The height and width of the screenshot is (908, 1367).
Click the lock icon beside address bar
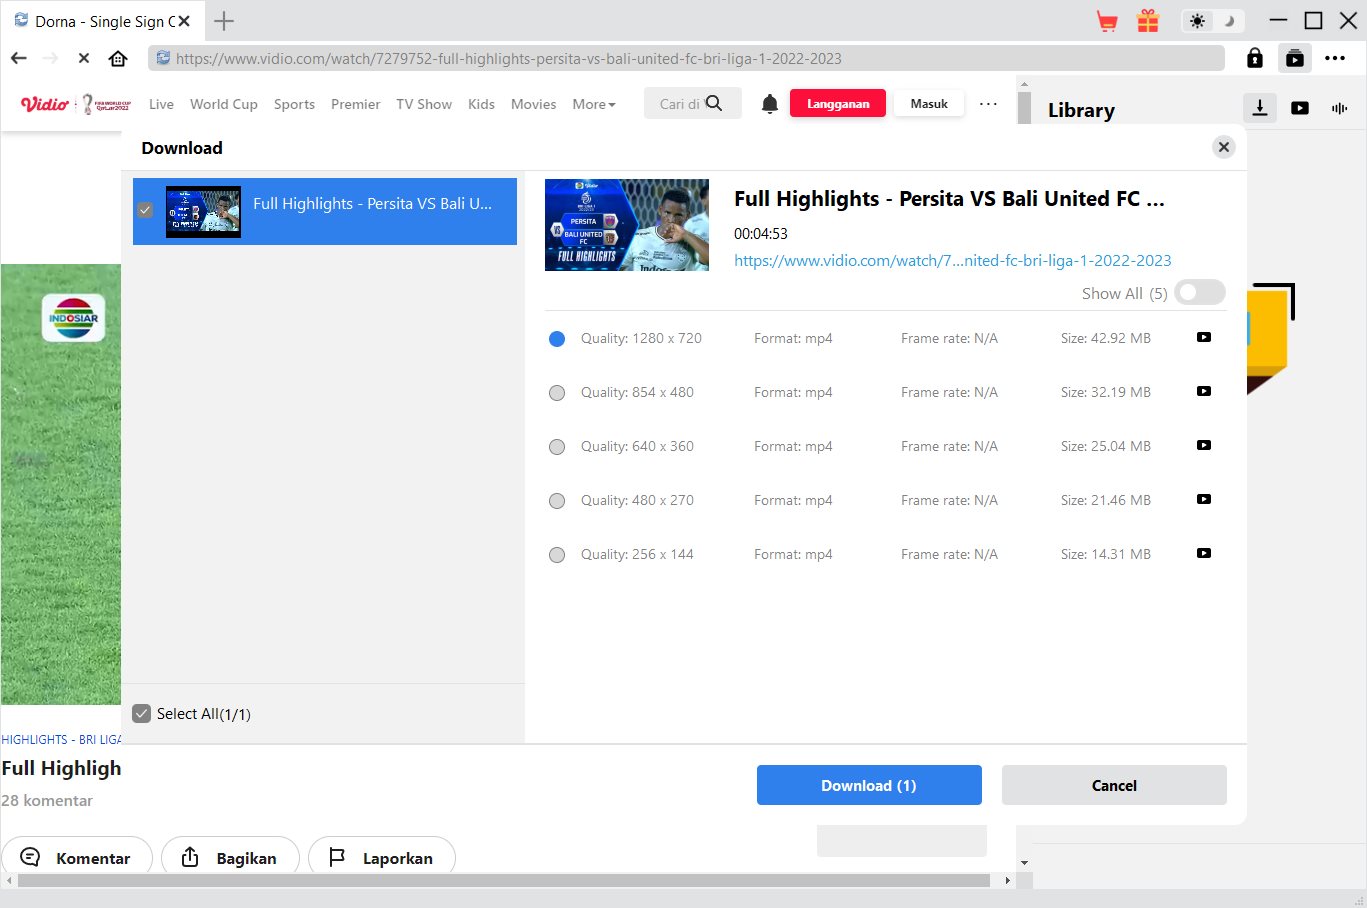click(x=1254, y=58)
